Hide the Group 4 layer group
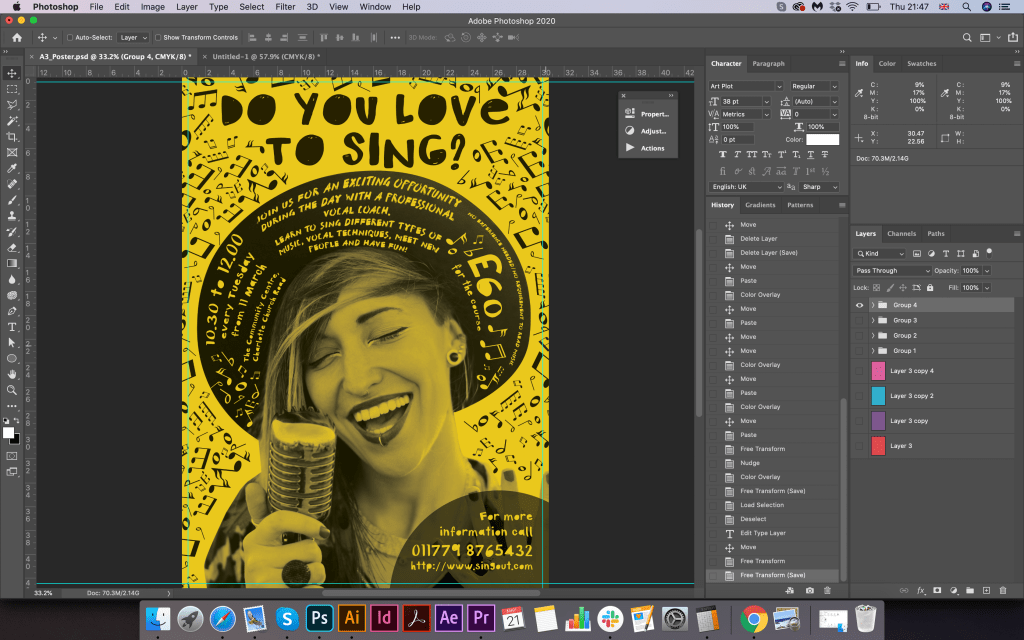Viewport: 1024px width, 640px height. [859, 305]
